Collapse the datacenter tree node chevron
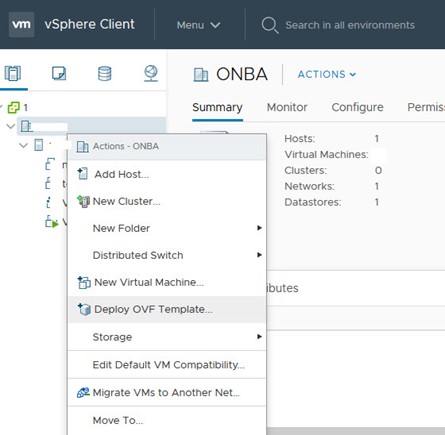 tap(11, 126)
